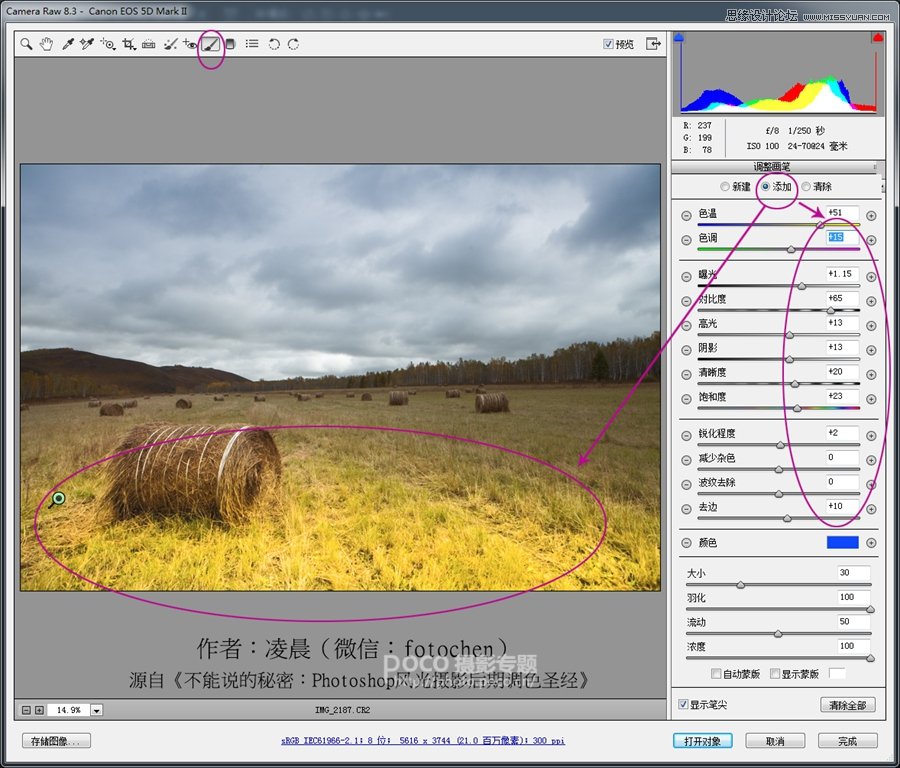Select the Hand tool
Viewport: 900px width, 768px height.
(46, 44)
